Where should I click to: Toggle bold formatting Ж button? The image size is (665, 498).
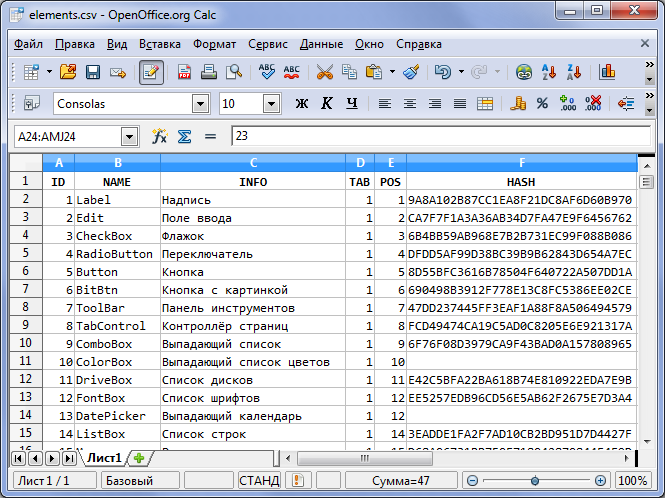click(302, 103)
